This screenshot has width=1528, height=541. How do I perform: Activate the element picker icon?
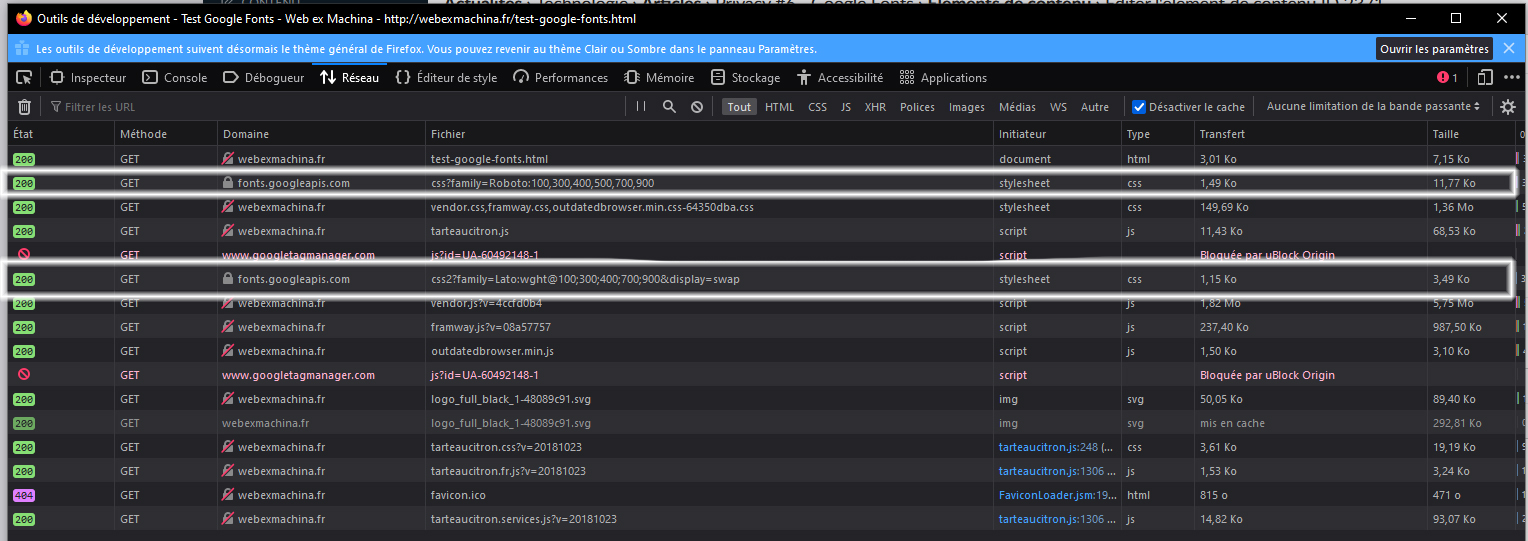(24, 77)
